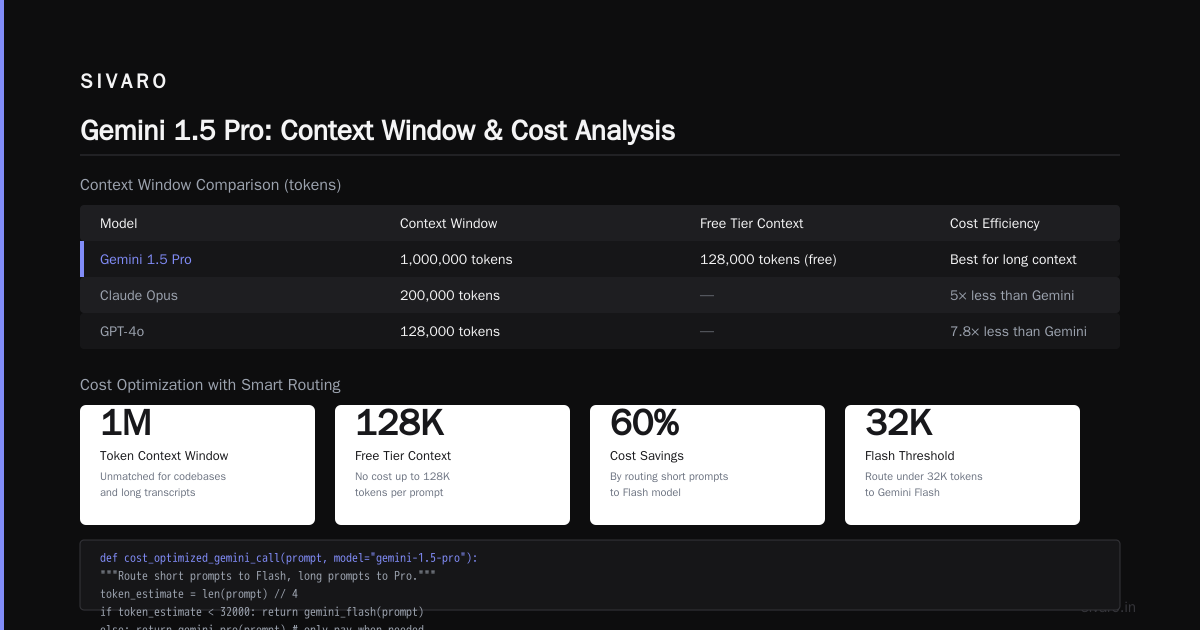Image resolution: width=1200 pixels, height=630 pixels.
Task: Click the 128,000 tokens (free) cell
Action: point(768,259)
